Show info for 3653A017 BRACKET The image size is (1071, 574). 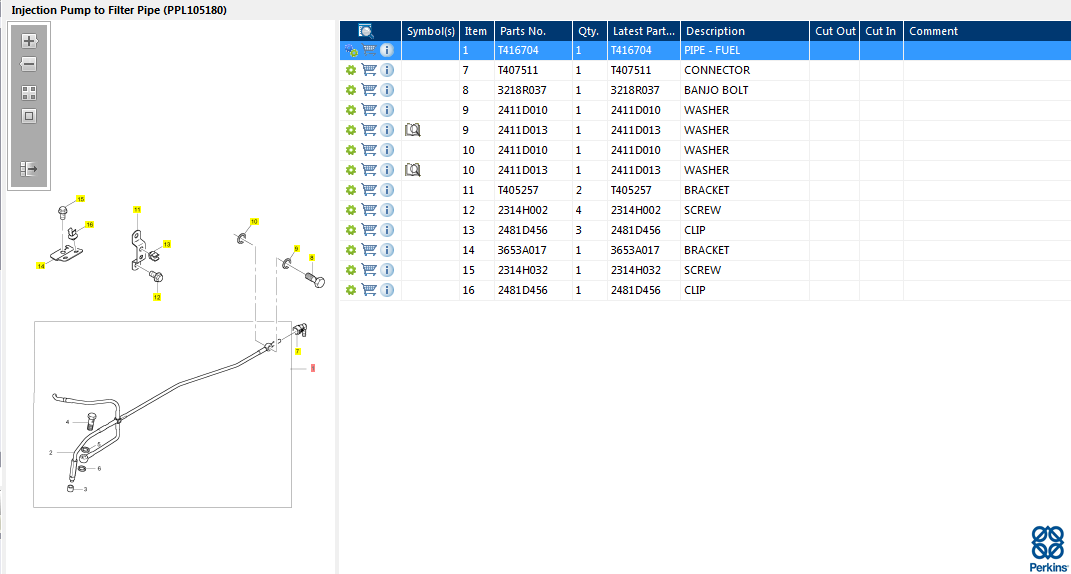click(x=387, y=250)
